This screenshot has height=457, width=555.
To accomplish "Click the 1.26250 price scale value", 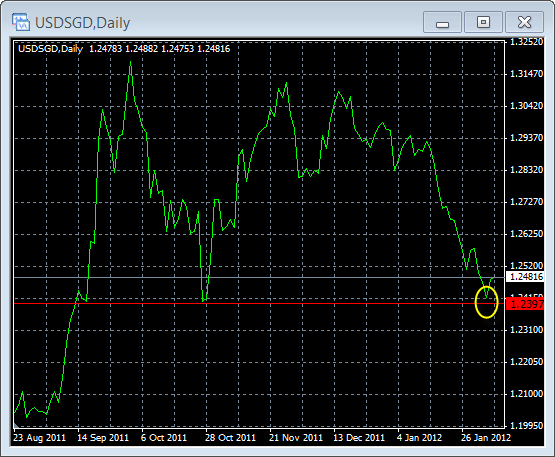I will [526, 234].
